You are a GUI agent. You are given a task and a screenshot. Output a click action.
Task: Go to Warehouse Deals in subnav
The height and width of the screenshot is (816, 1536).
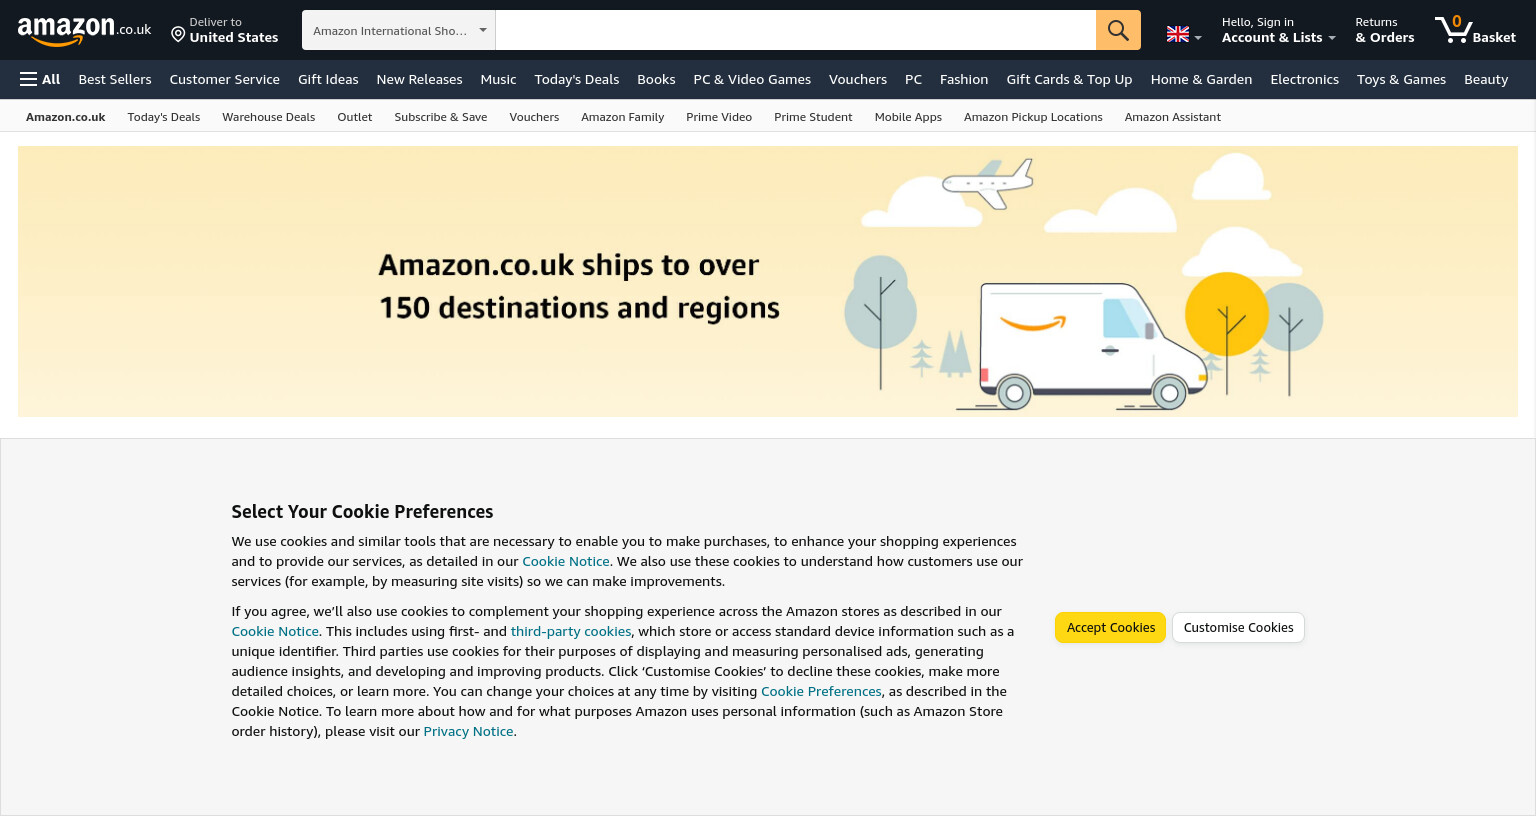pos(268,117)
